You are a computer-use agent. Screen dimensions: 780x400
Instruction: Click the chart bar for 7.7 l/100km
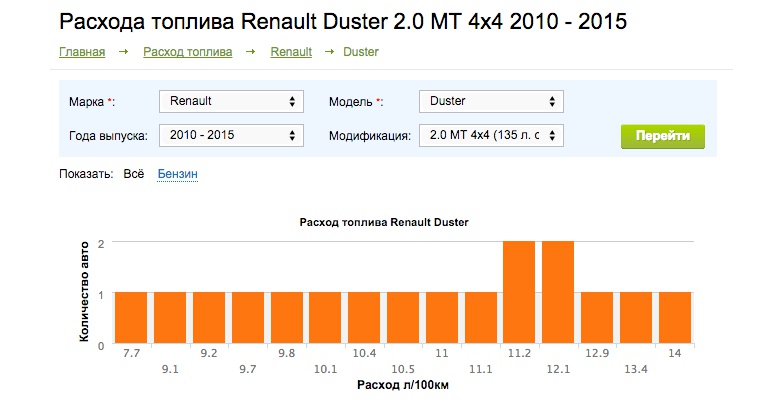click(x=131, y=318)
